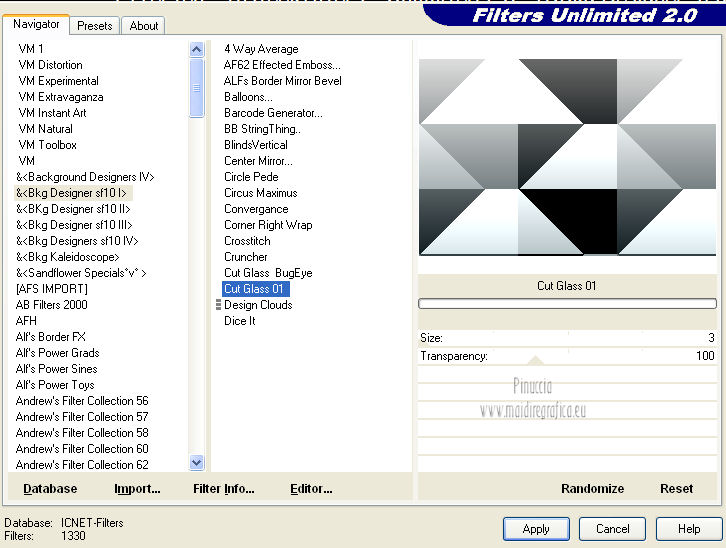
Task: Choose BlindsVertical filter
Action: [x=256, y=145]
